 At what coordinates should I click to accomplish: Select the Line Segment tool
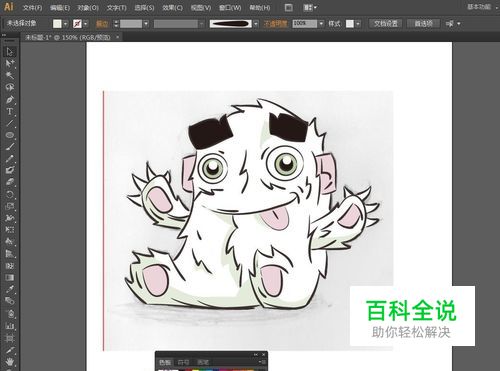point(9,123)
